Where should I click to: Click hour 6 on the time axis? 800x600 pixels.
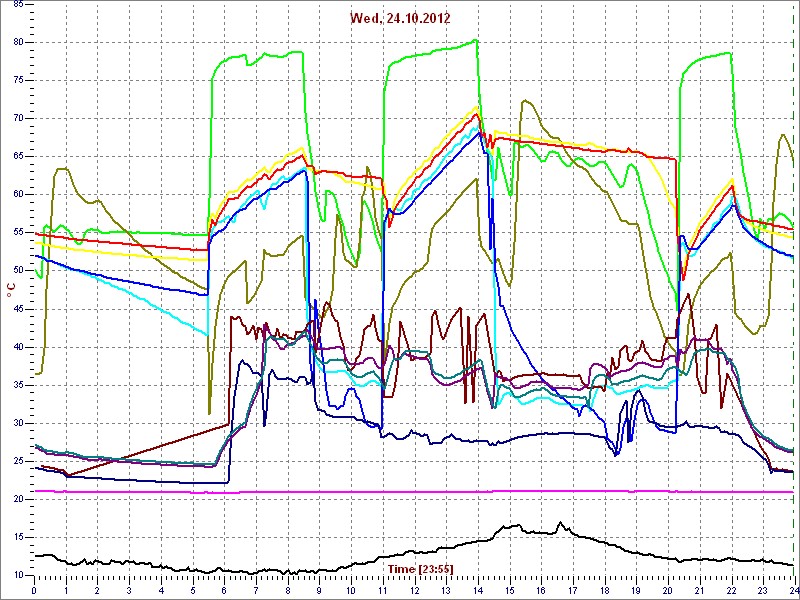coord(224,591)
